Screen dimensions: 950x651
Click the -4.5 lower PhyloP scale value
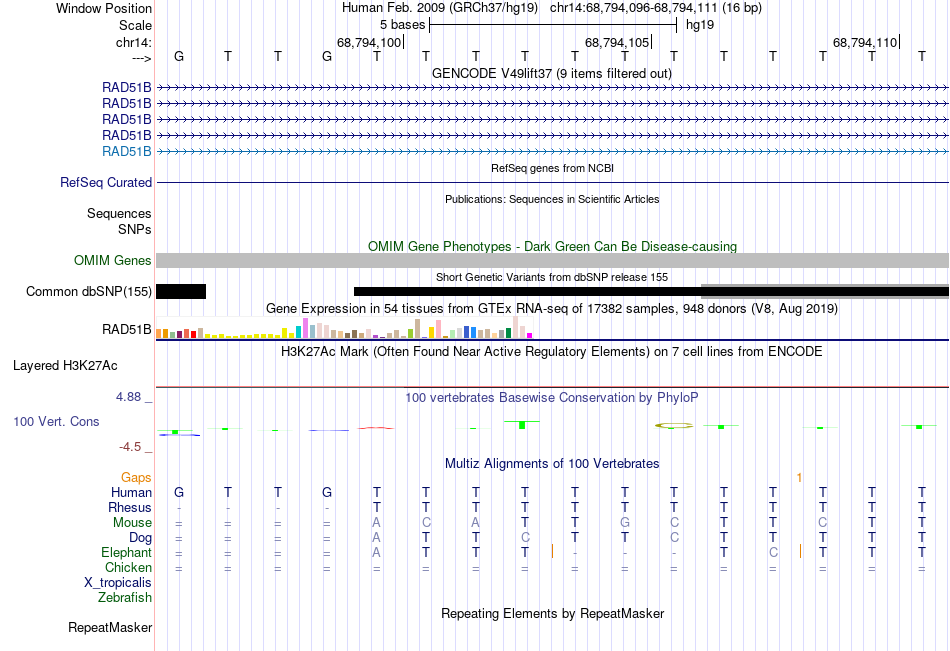(x=130, y=447)
